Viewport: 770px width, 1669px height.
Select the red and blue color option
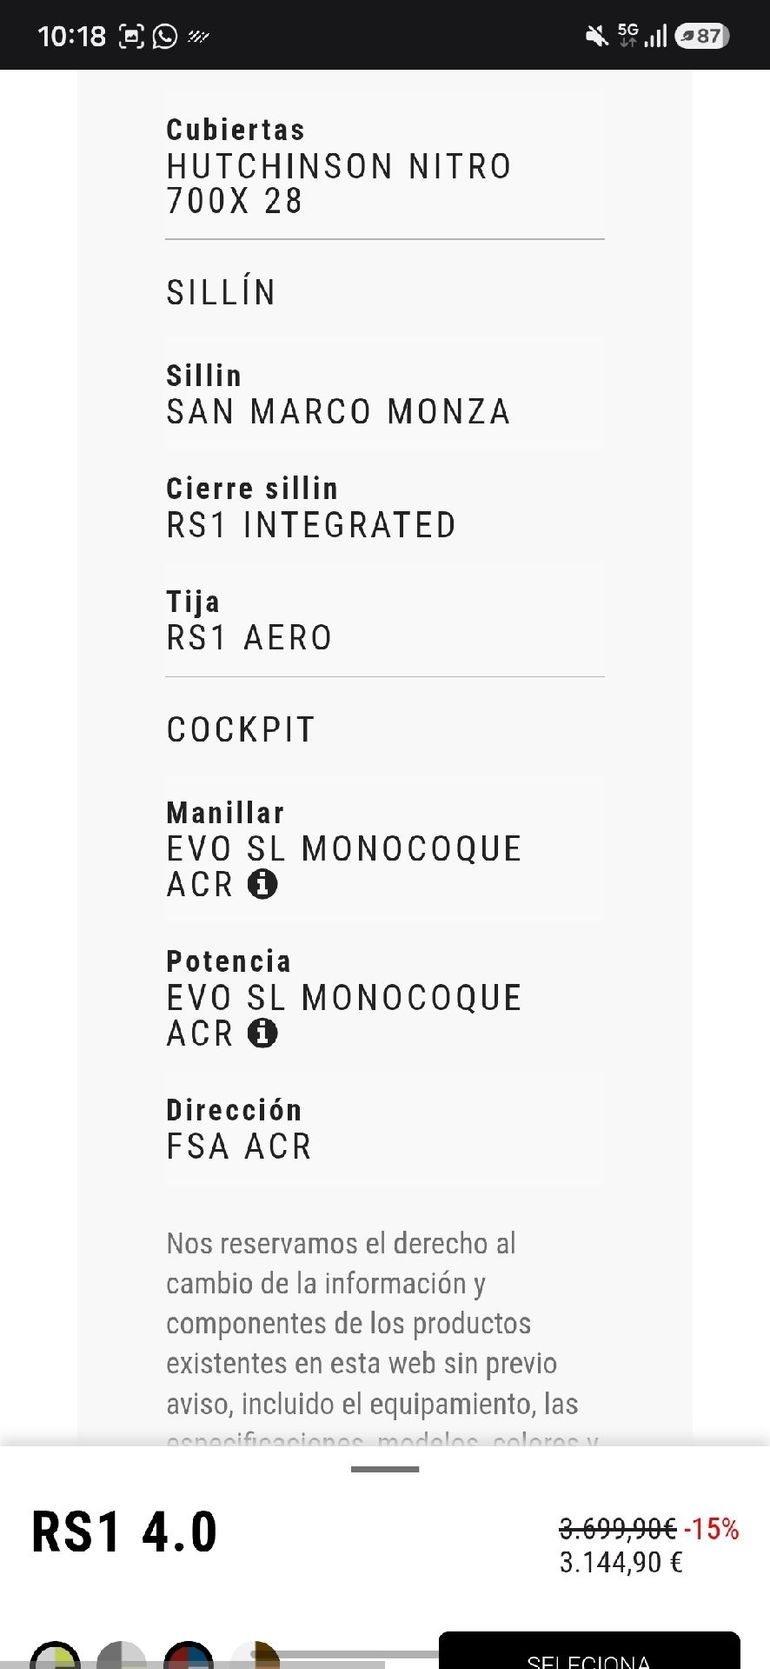(x=188, y=1655)
